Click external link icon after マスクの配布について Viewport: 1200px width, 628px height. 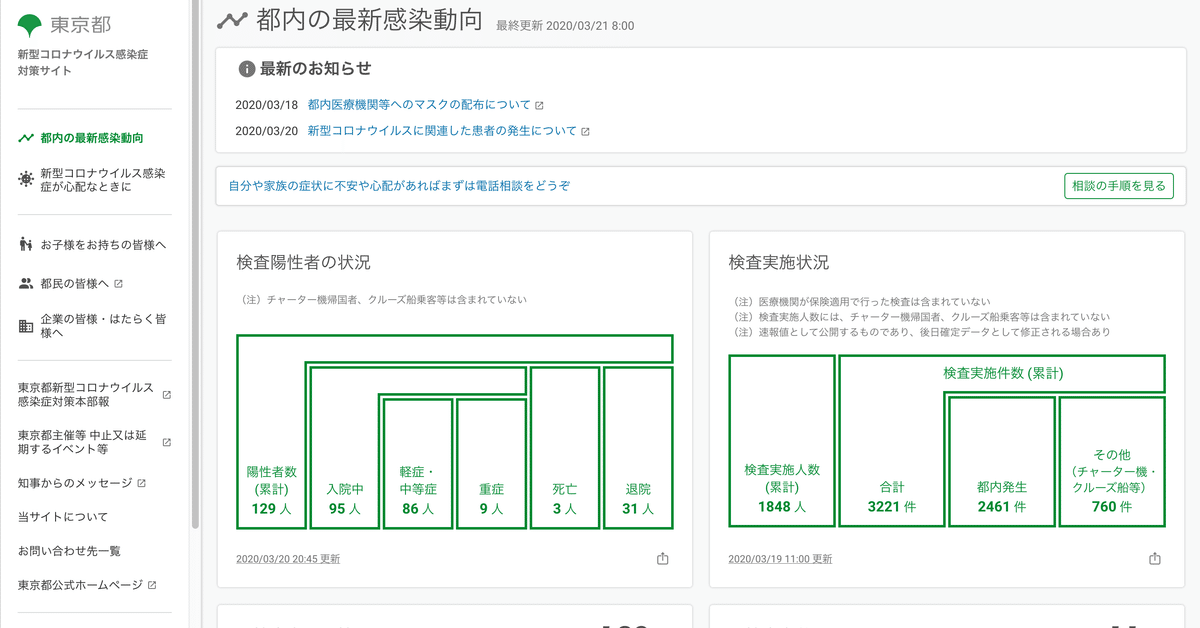click(x=539, y=105)
